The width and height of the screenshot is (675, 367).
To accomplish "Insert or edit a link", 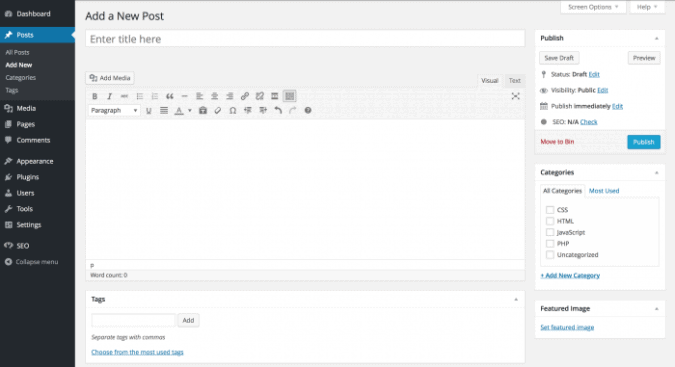I will click(245, 96).
